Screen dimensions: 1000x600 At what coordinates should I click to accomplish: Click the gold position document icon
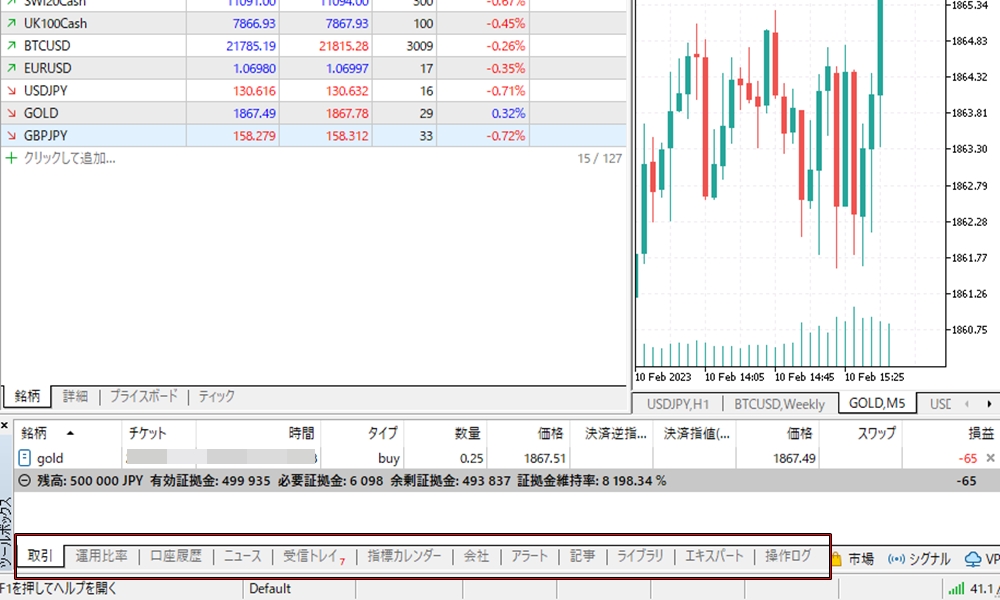pos(25,458)
